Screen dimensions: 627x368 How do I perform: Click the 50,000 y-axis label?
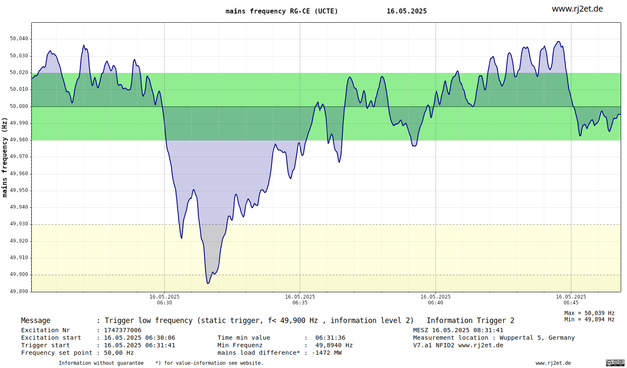(x=20, y=106)
